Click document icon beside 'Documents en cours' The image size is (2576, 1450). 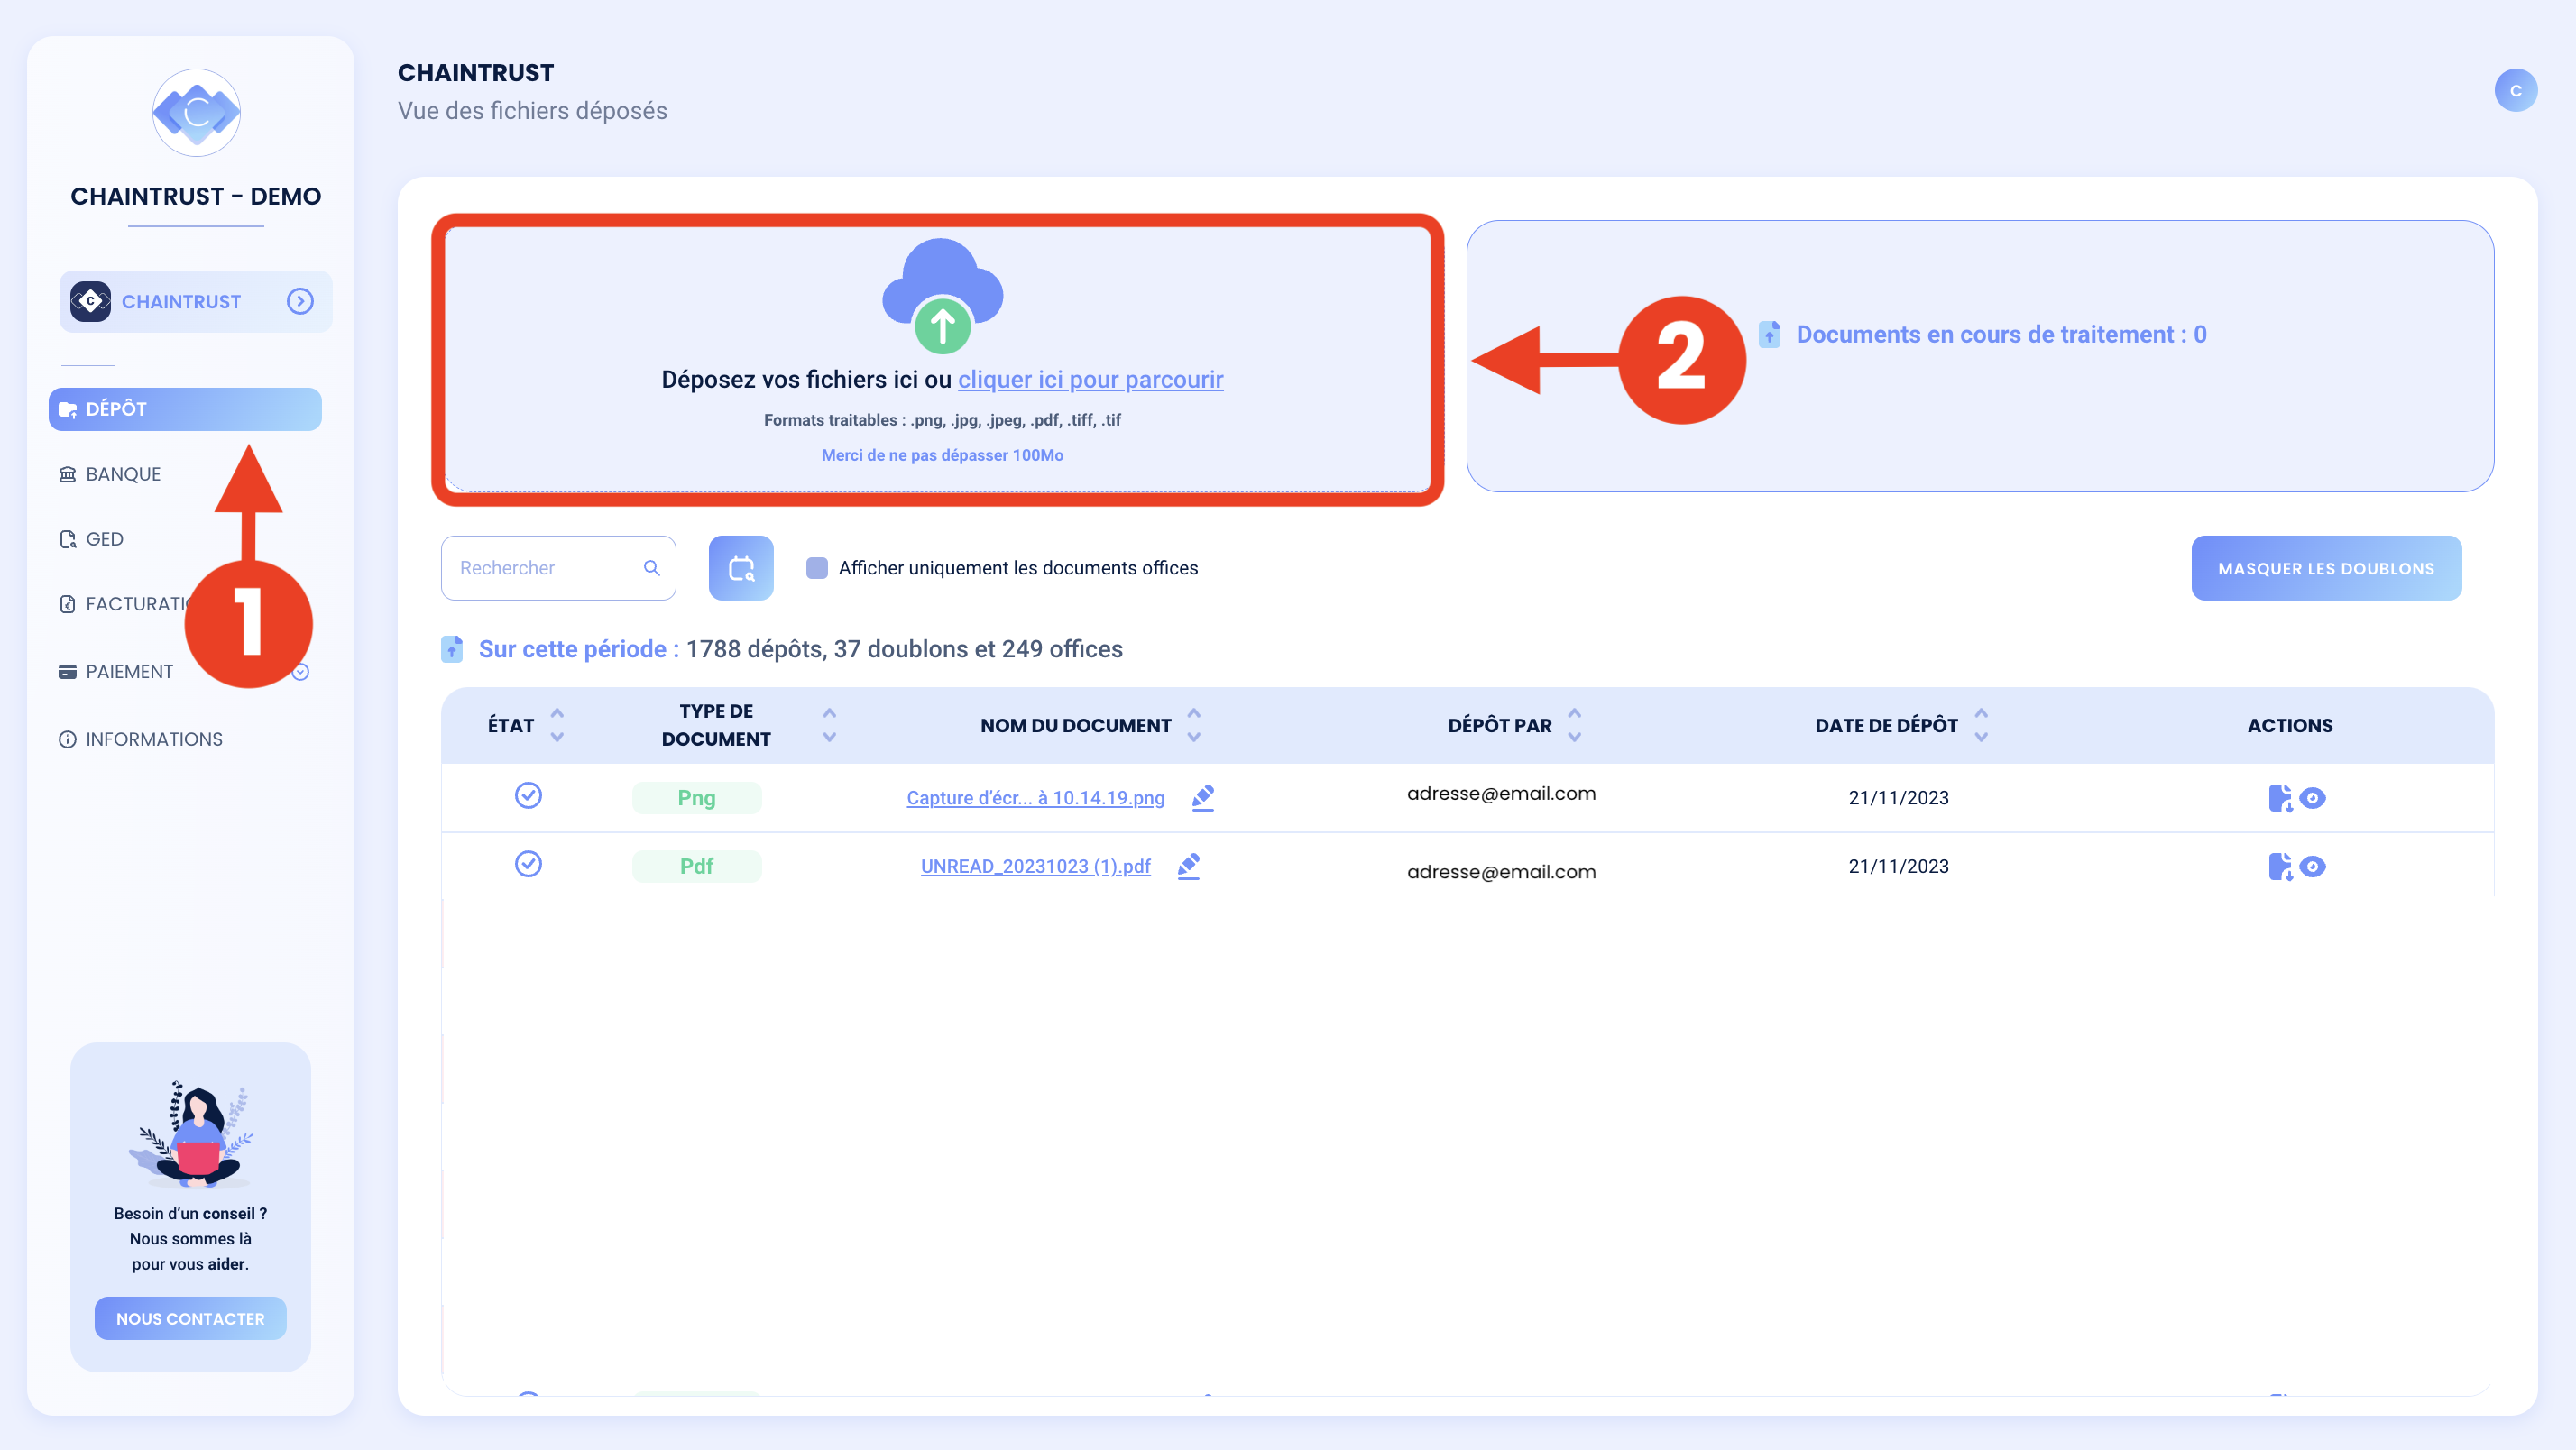1769,334
